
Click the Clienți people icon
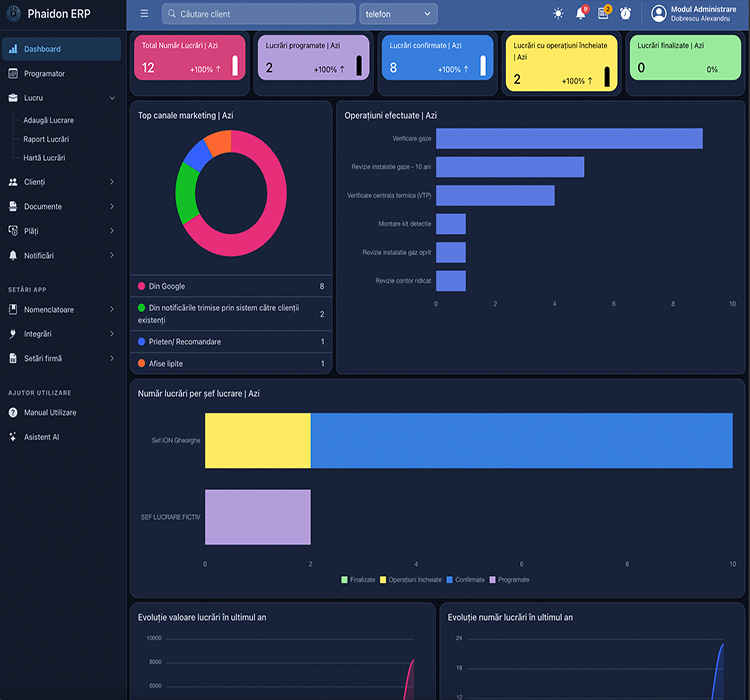click(13, 182)
